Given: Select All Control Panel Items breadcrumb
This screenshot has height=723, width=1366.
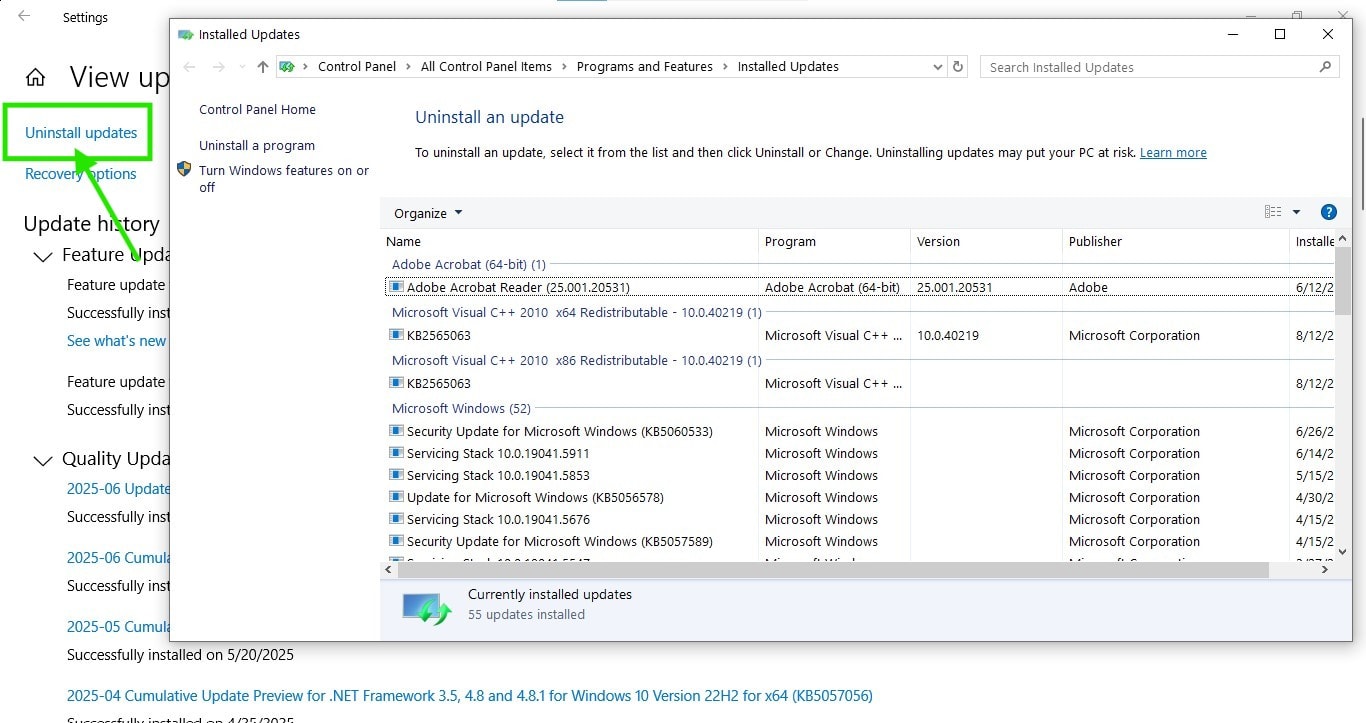Looking at the screenshot, I should 486,67.
